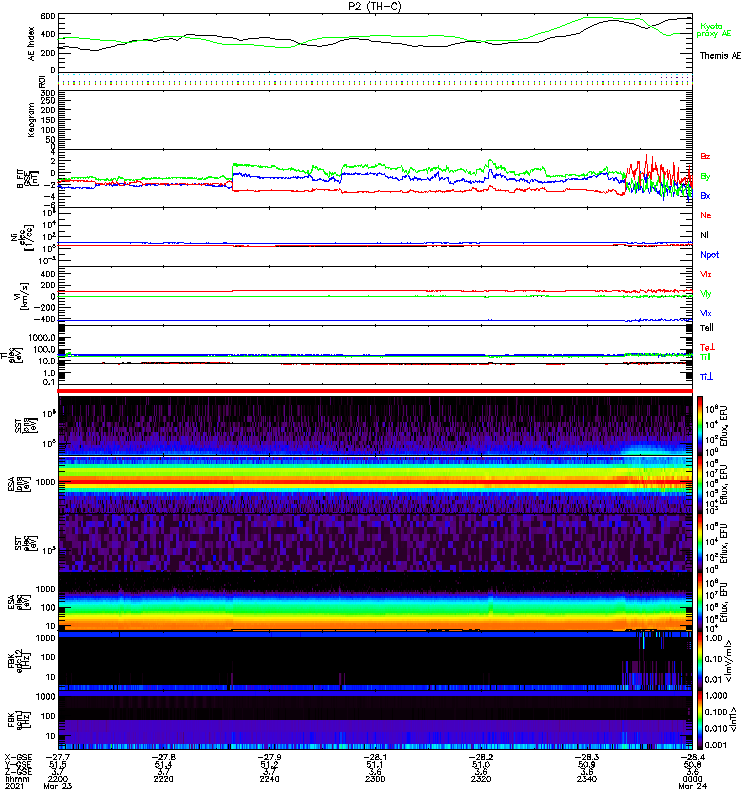The width and height of the screenshot is (750, 800).
Task: Select the "Themis AE" legend label
Action: [720, 56]
